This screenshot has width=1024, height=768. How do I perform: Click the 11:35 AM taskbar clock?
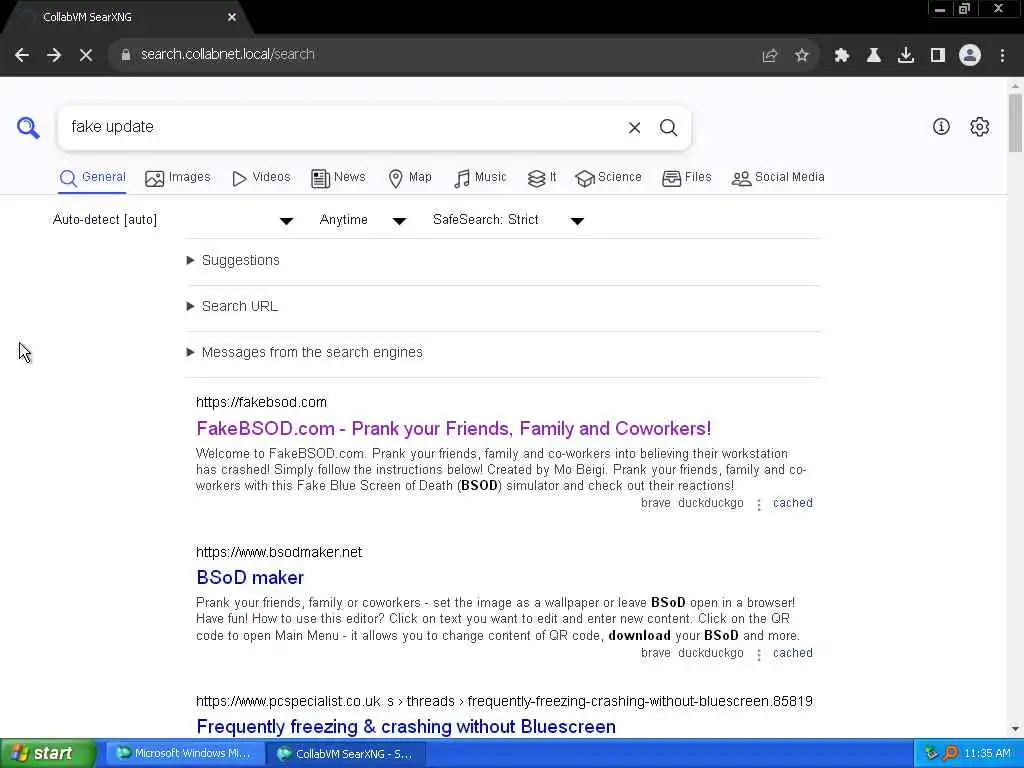tap(987, 754)
